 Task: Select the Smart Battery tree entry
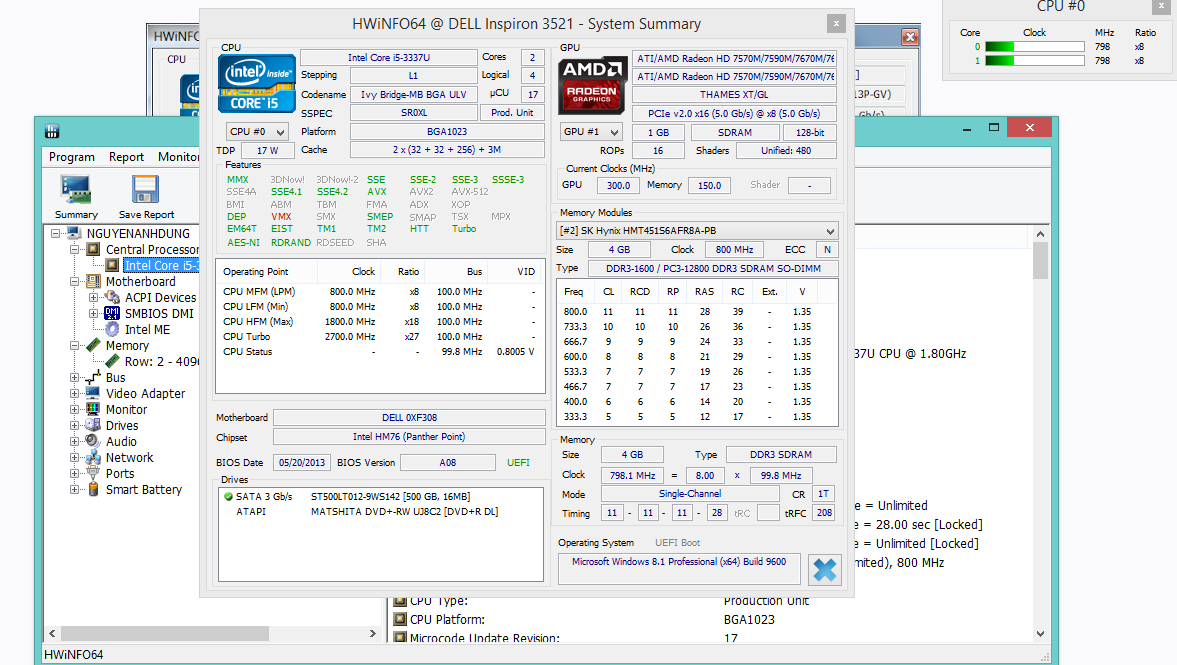144,489
